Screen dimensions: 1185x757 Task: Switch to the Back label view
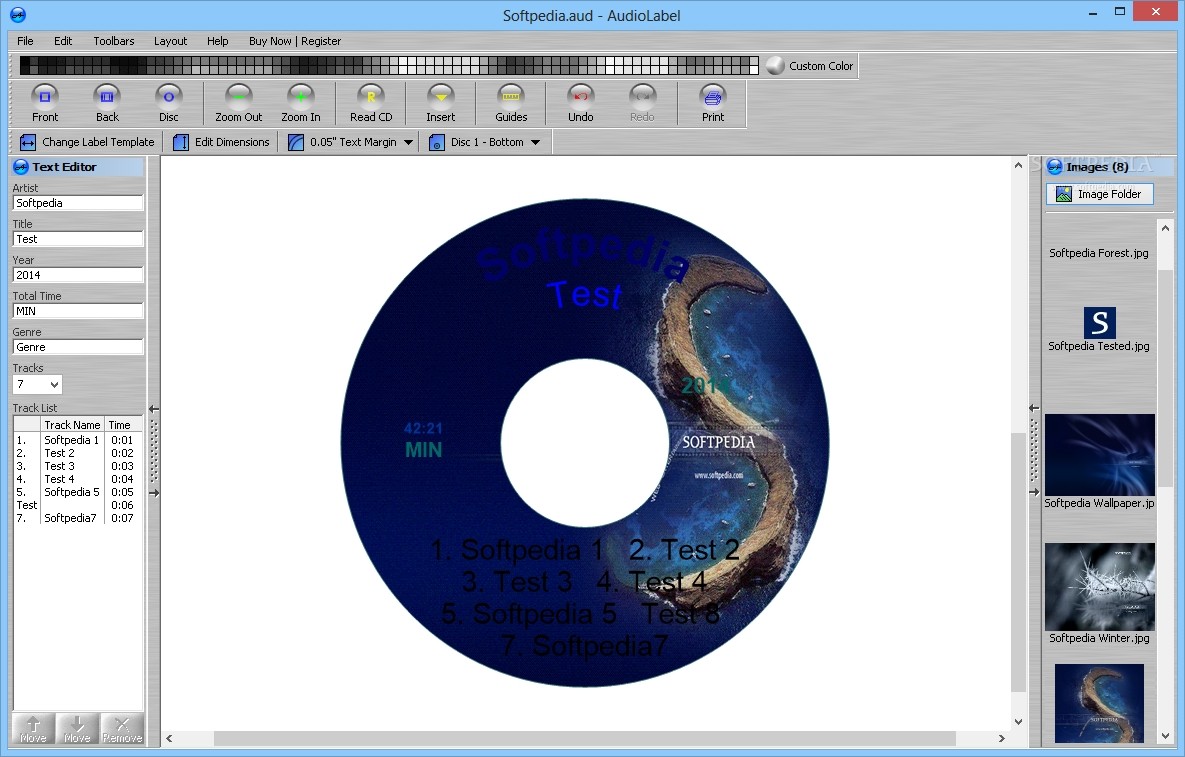[107, 103]
